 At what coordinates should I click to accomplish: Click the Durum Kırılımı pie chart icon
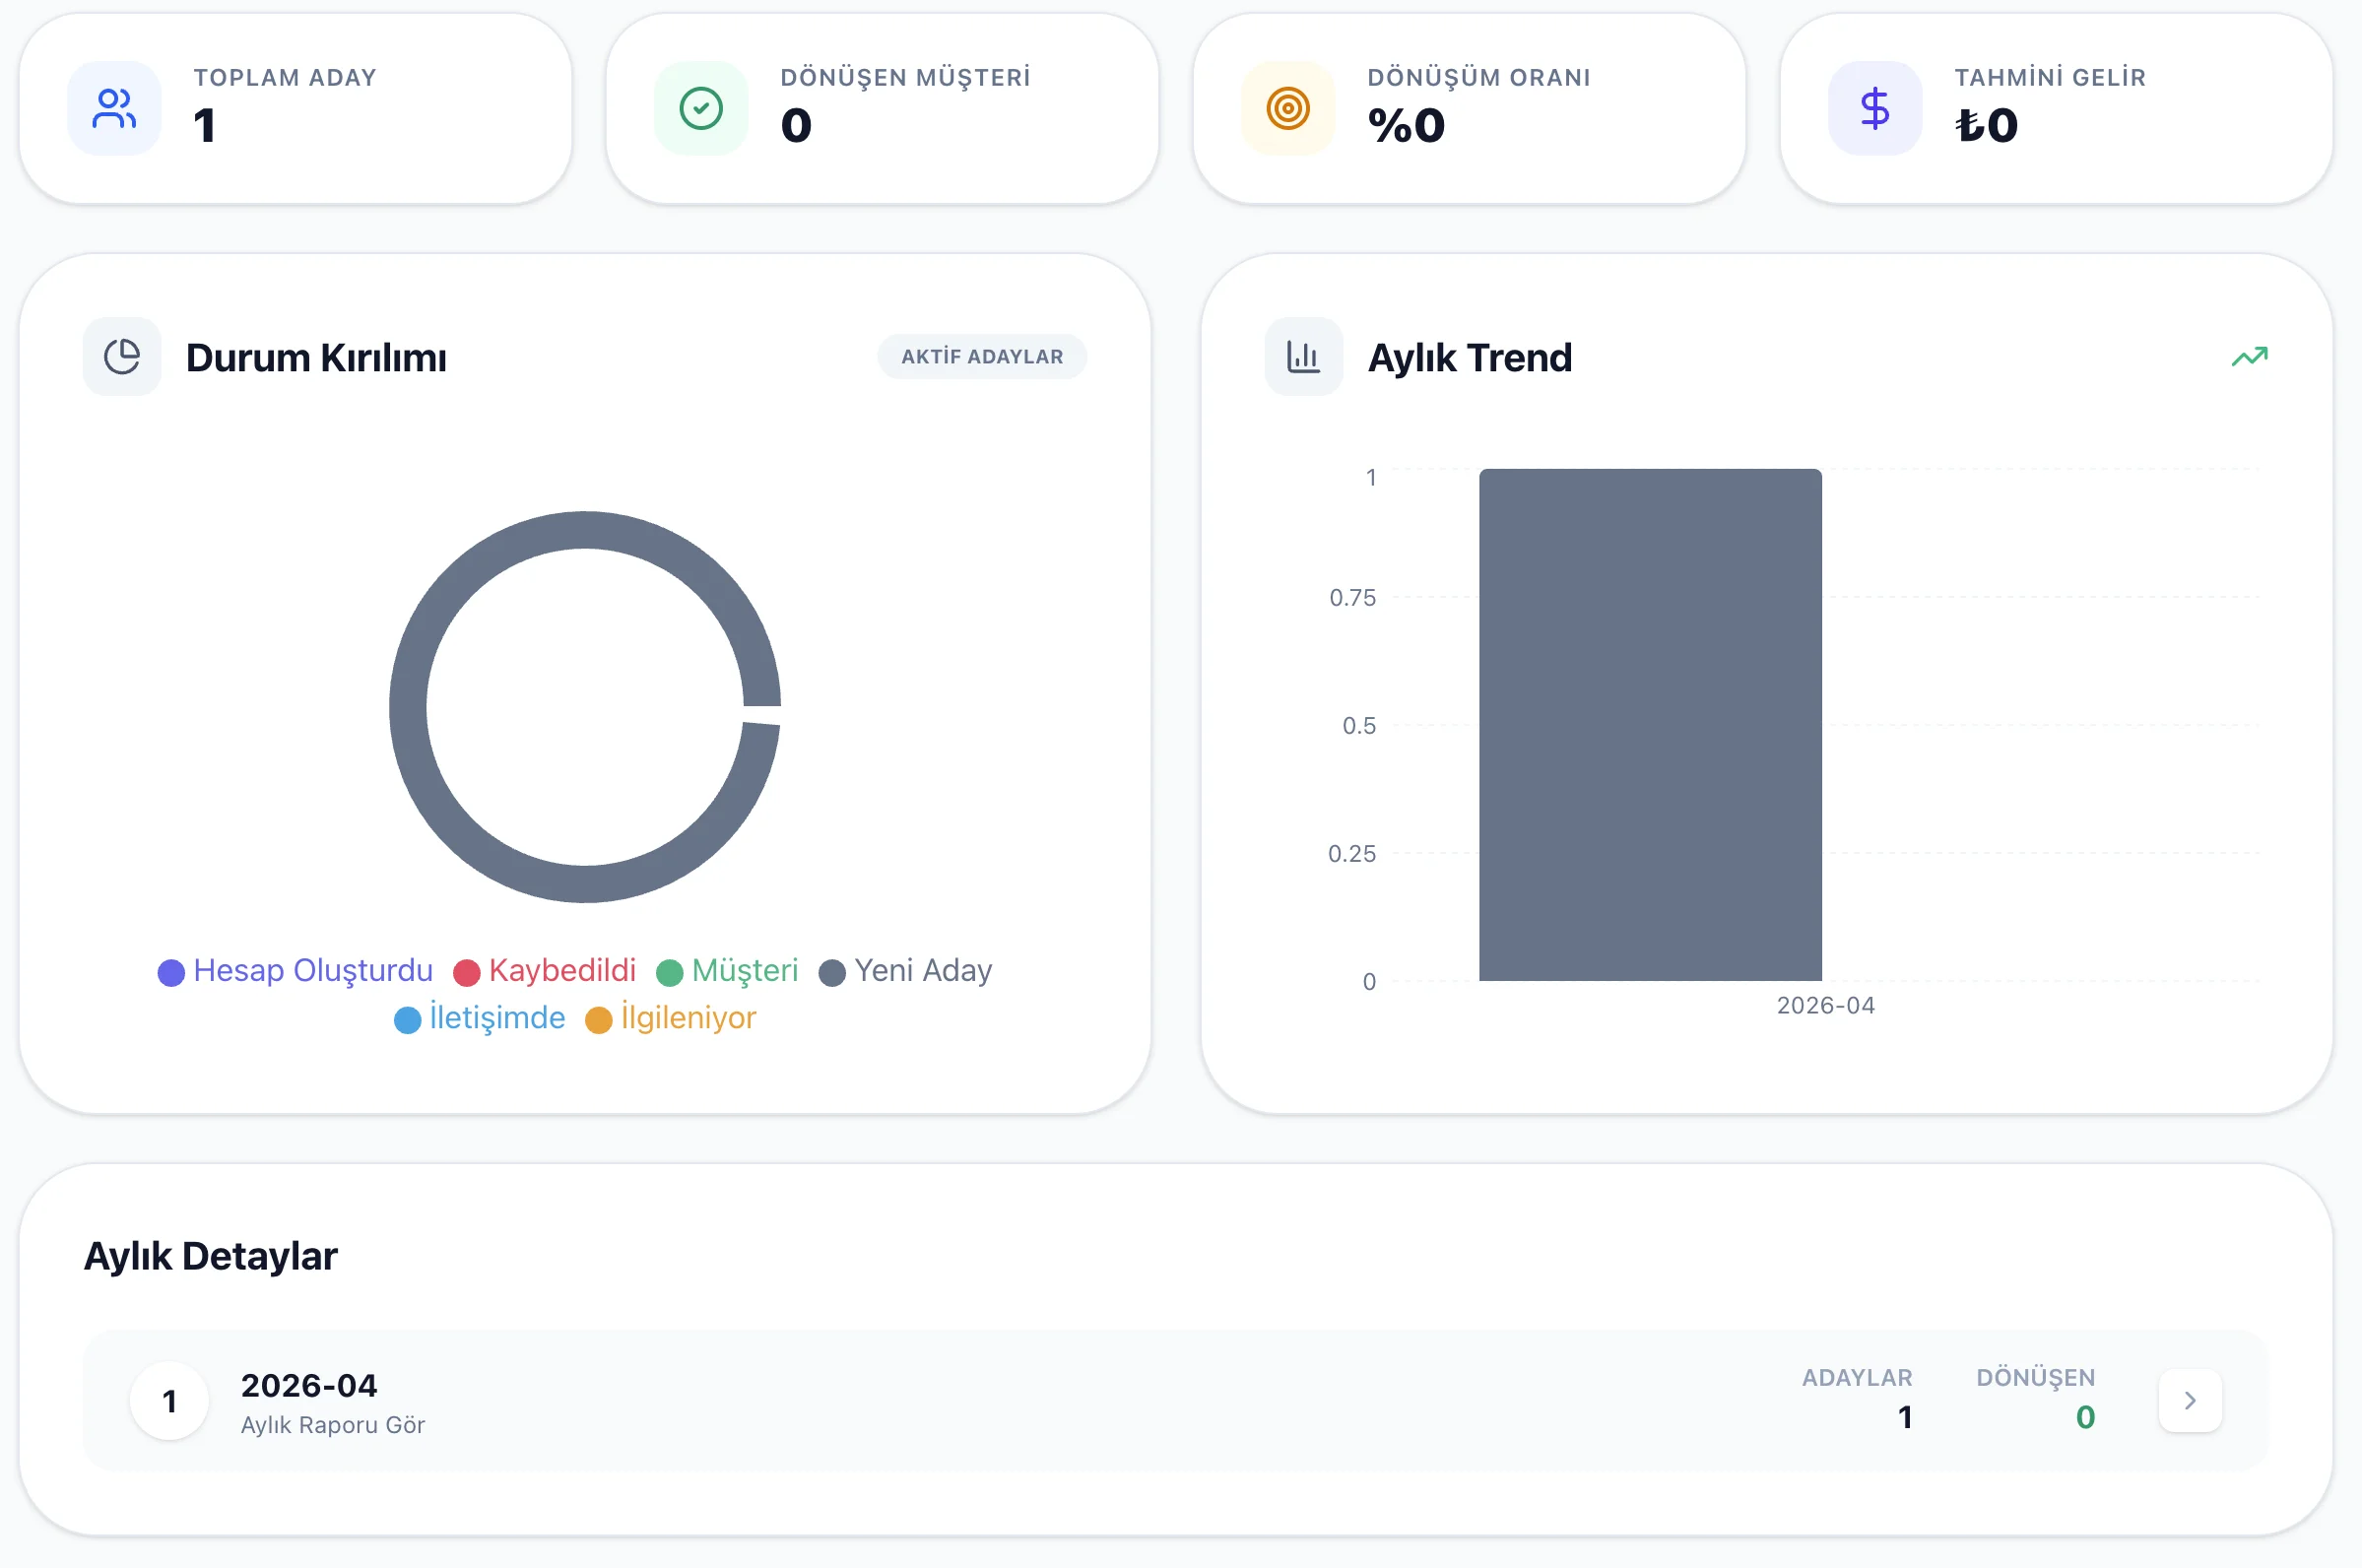click(121, 356)
